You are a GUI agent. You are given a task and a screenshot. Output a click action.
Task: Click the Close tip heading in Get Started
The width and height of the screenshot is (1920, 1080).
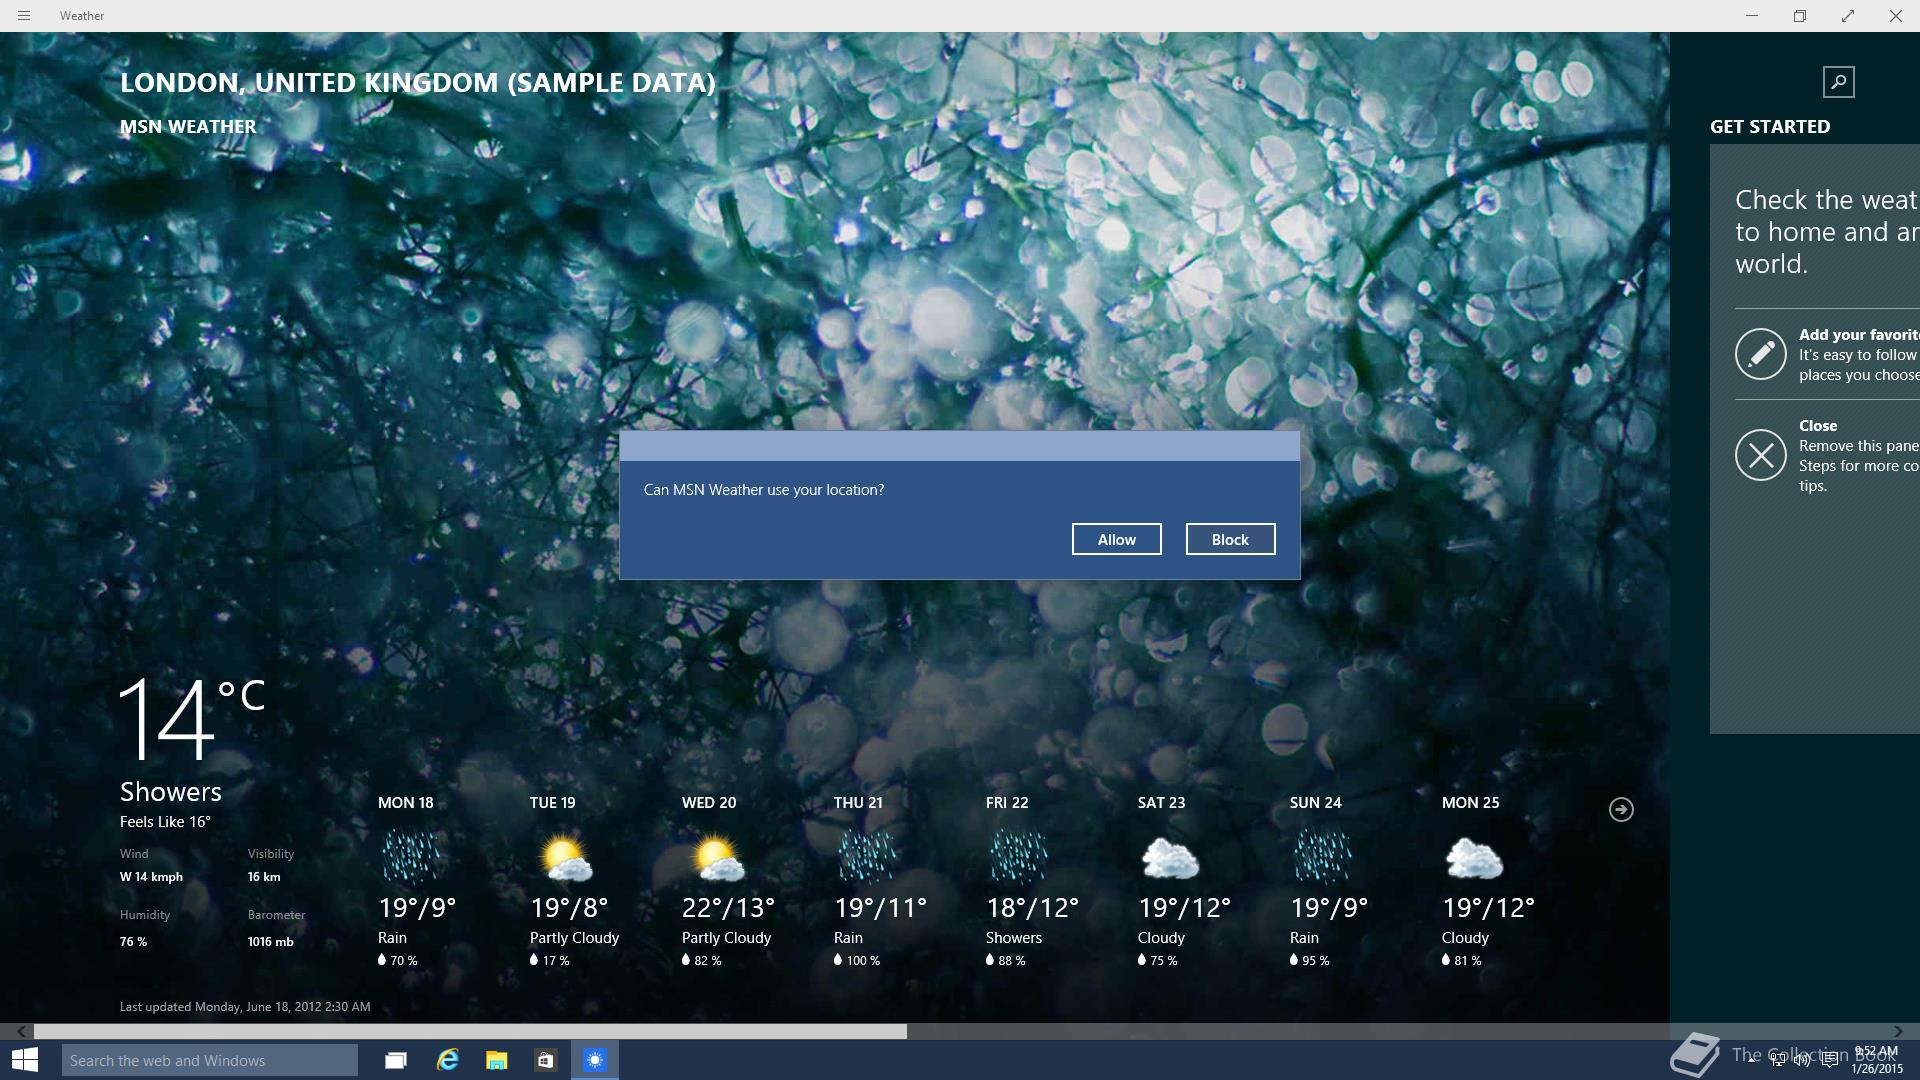pos(1818,426)
